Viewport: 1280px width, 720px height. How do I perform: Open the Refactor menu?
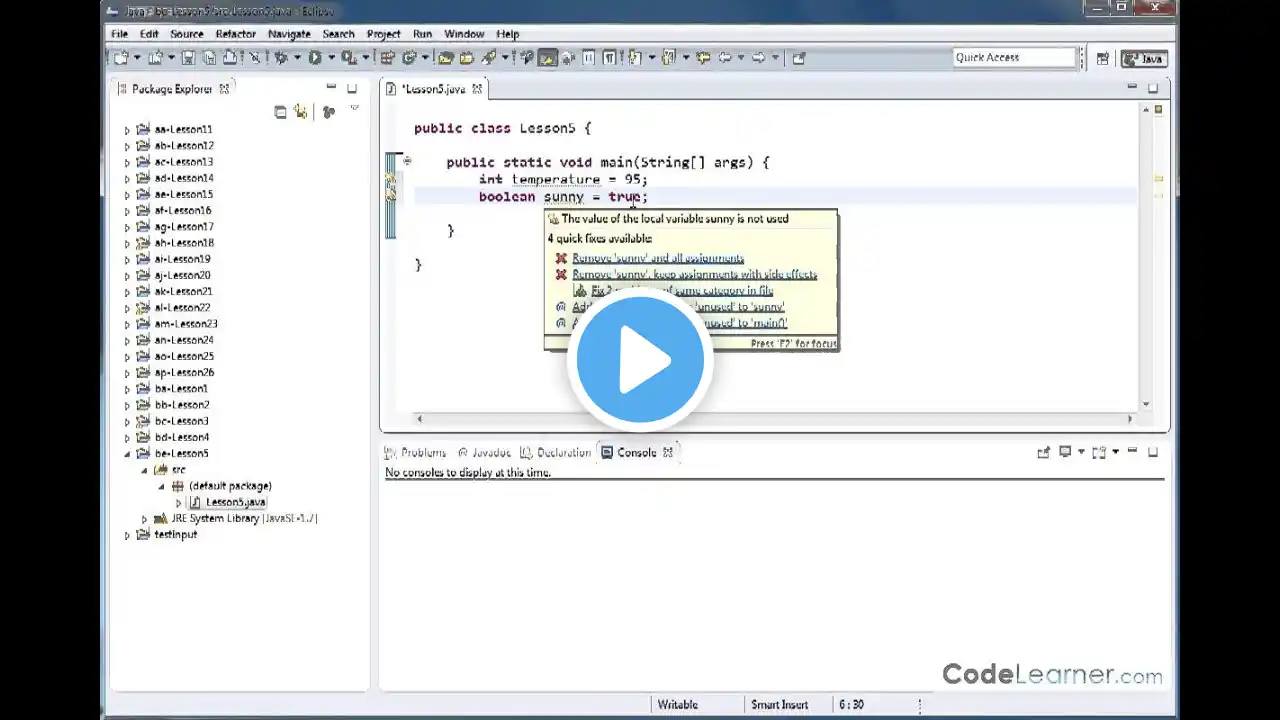point(235,34)
